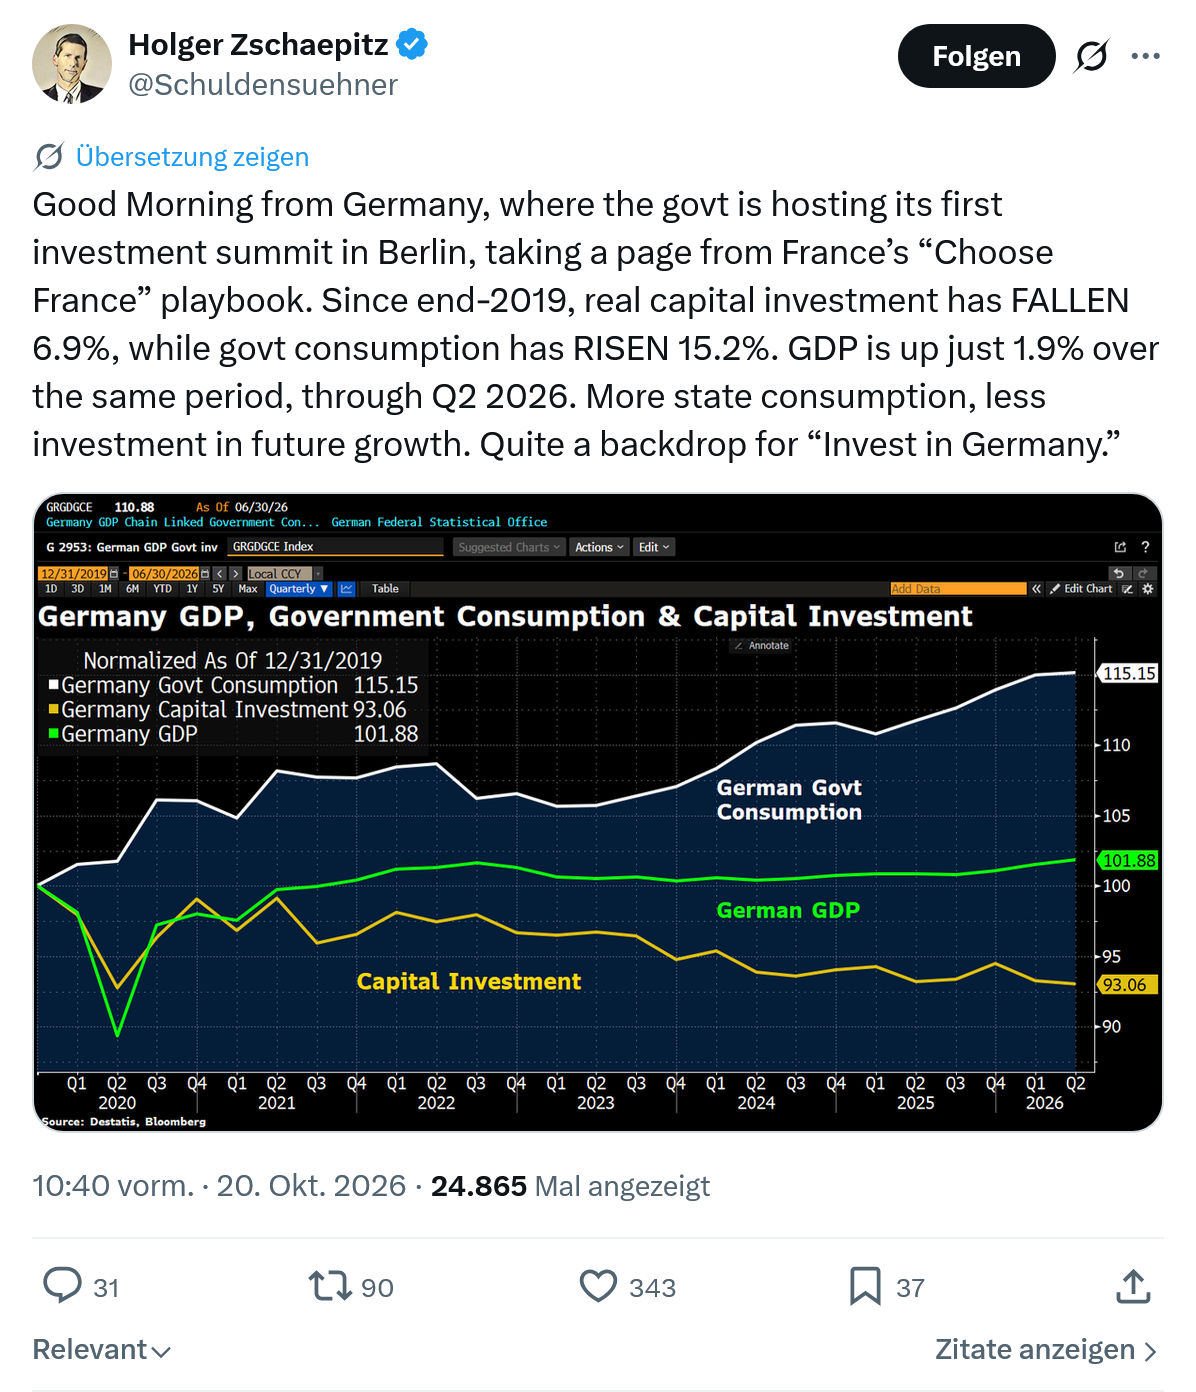Open Holger Zschaepitz profile avatar
Viewport: 1196px width, 1392px height.
[x=72, y=64]
